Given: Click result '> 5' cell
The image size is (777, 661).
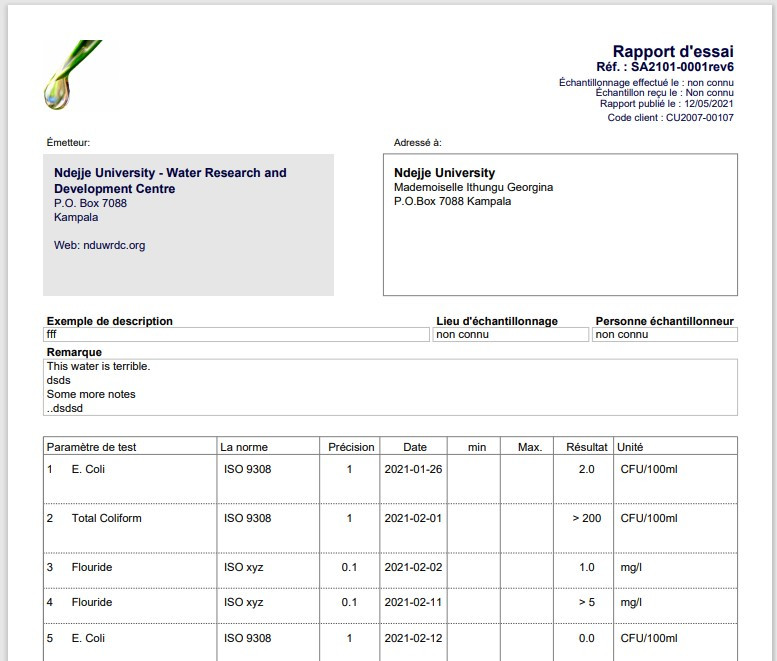Looking at the screenshot, I should 587,603.
